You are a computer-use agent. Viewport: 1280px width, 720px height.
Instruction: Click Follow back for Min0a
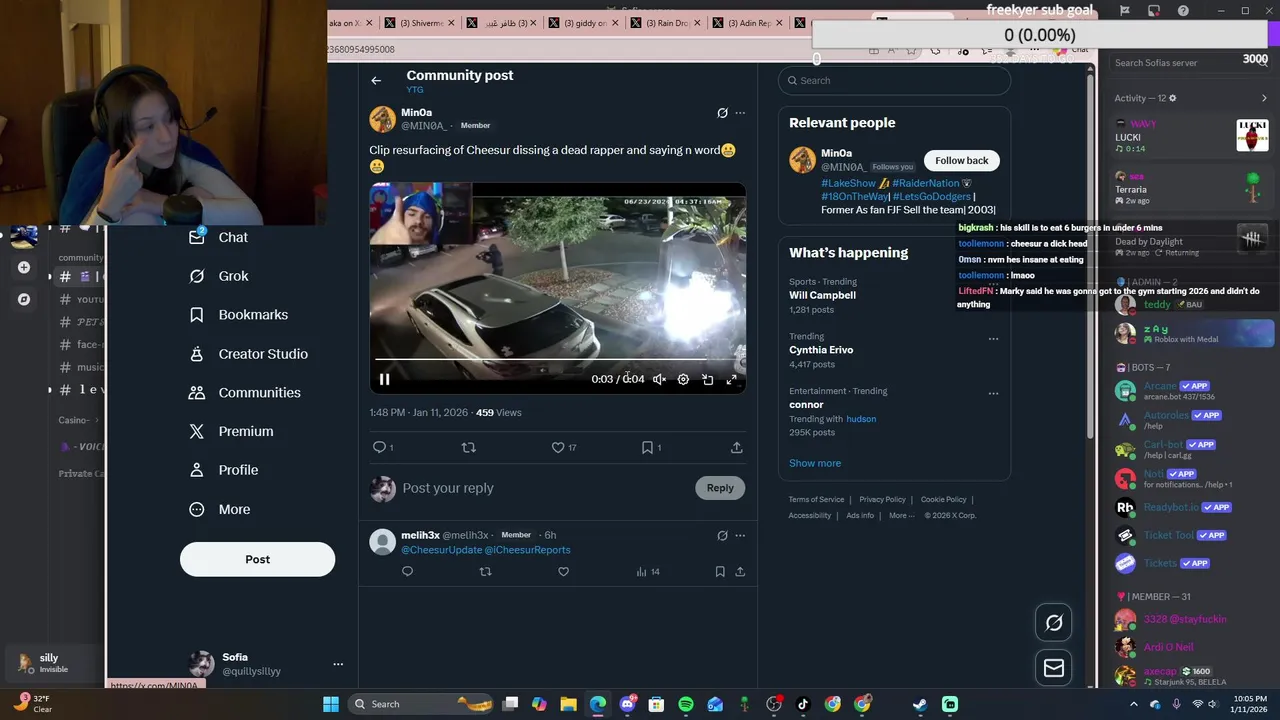961,160
